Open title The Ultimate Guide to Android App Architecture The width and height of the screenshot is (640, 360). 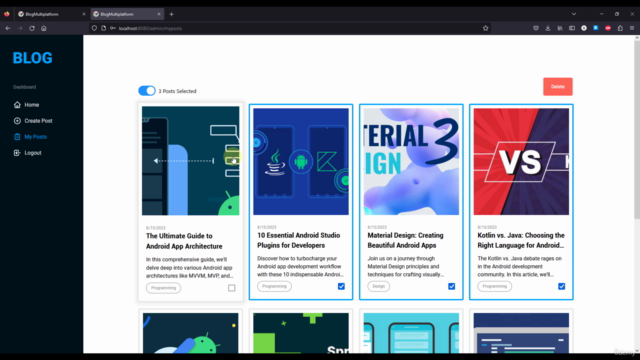(x=184, y=241)
